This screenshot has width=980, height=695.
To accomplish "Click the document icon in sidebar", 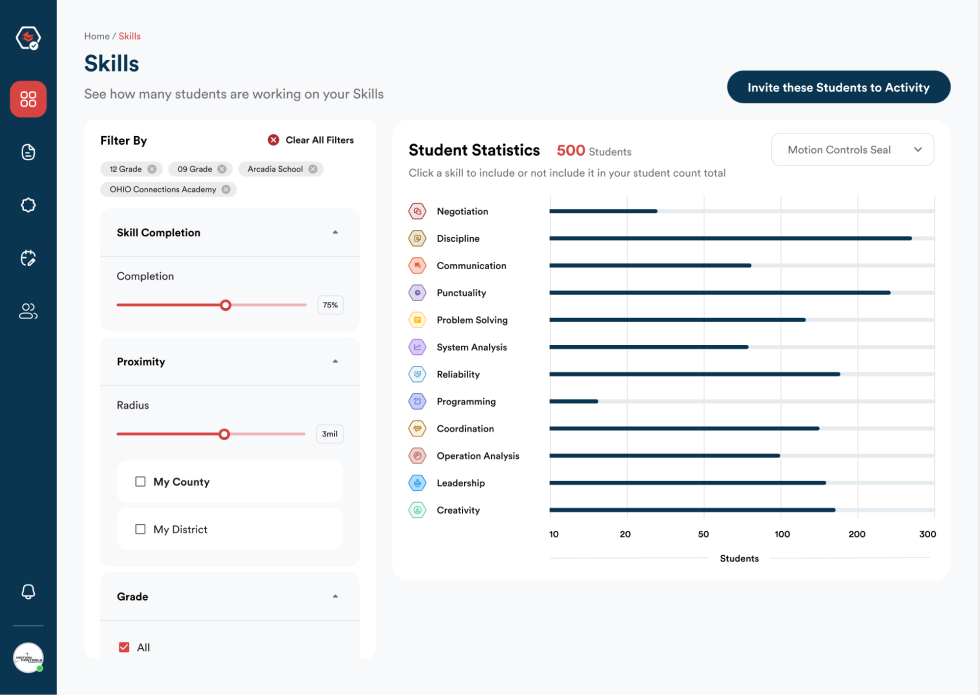I will click(x=28, y=152).
